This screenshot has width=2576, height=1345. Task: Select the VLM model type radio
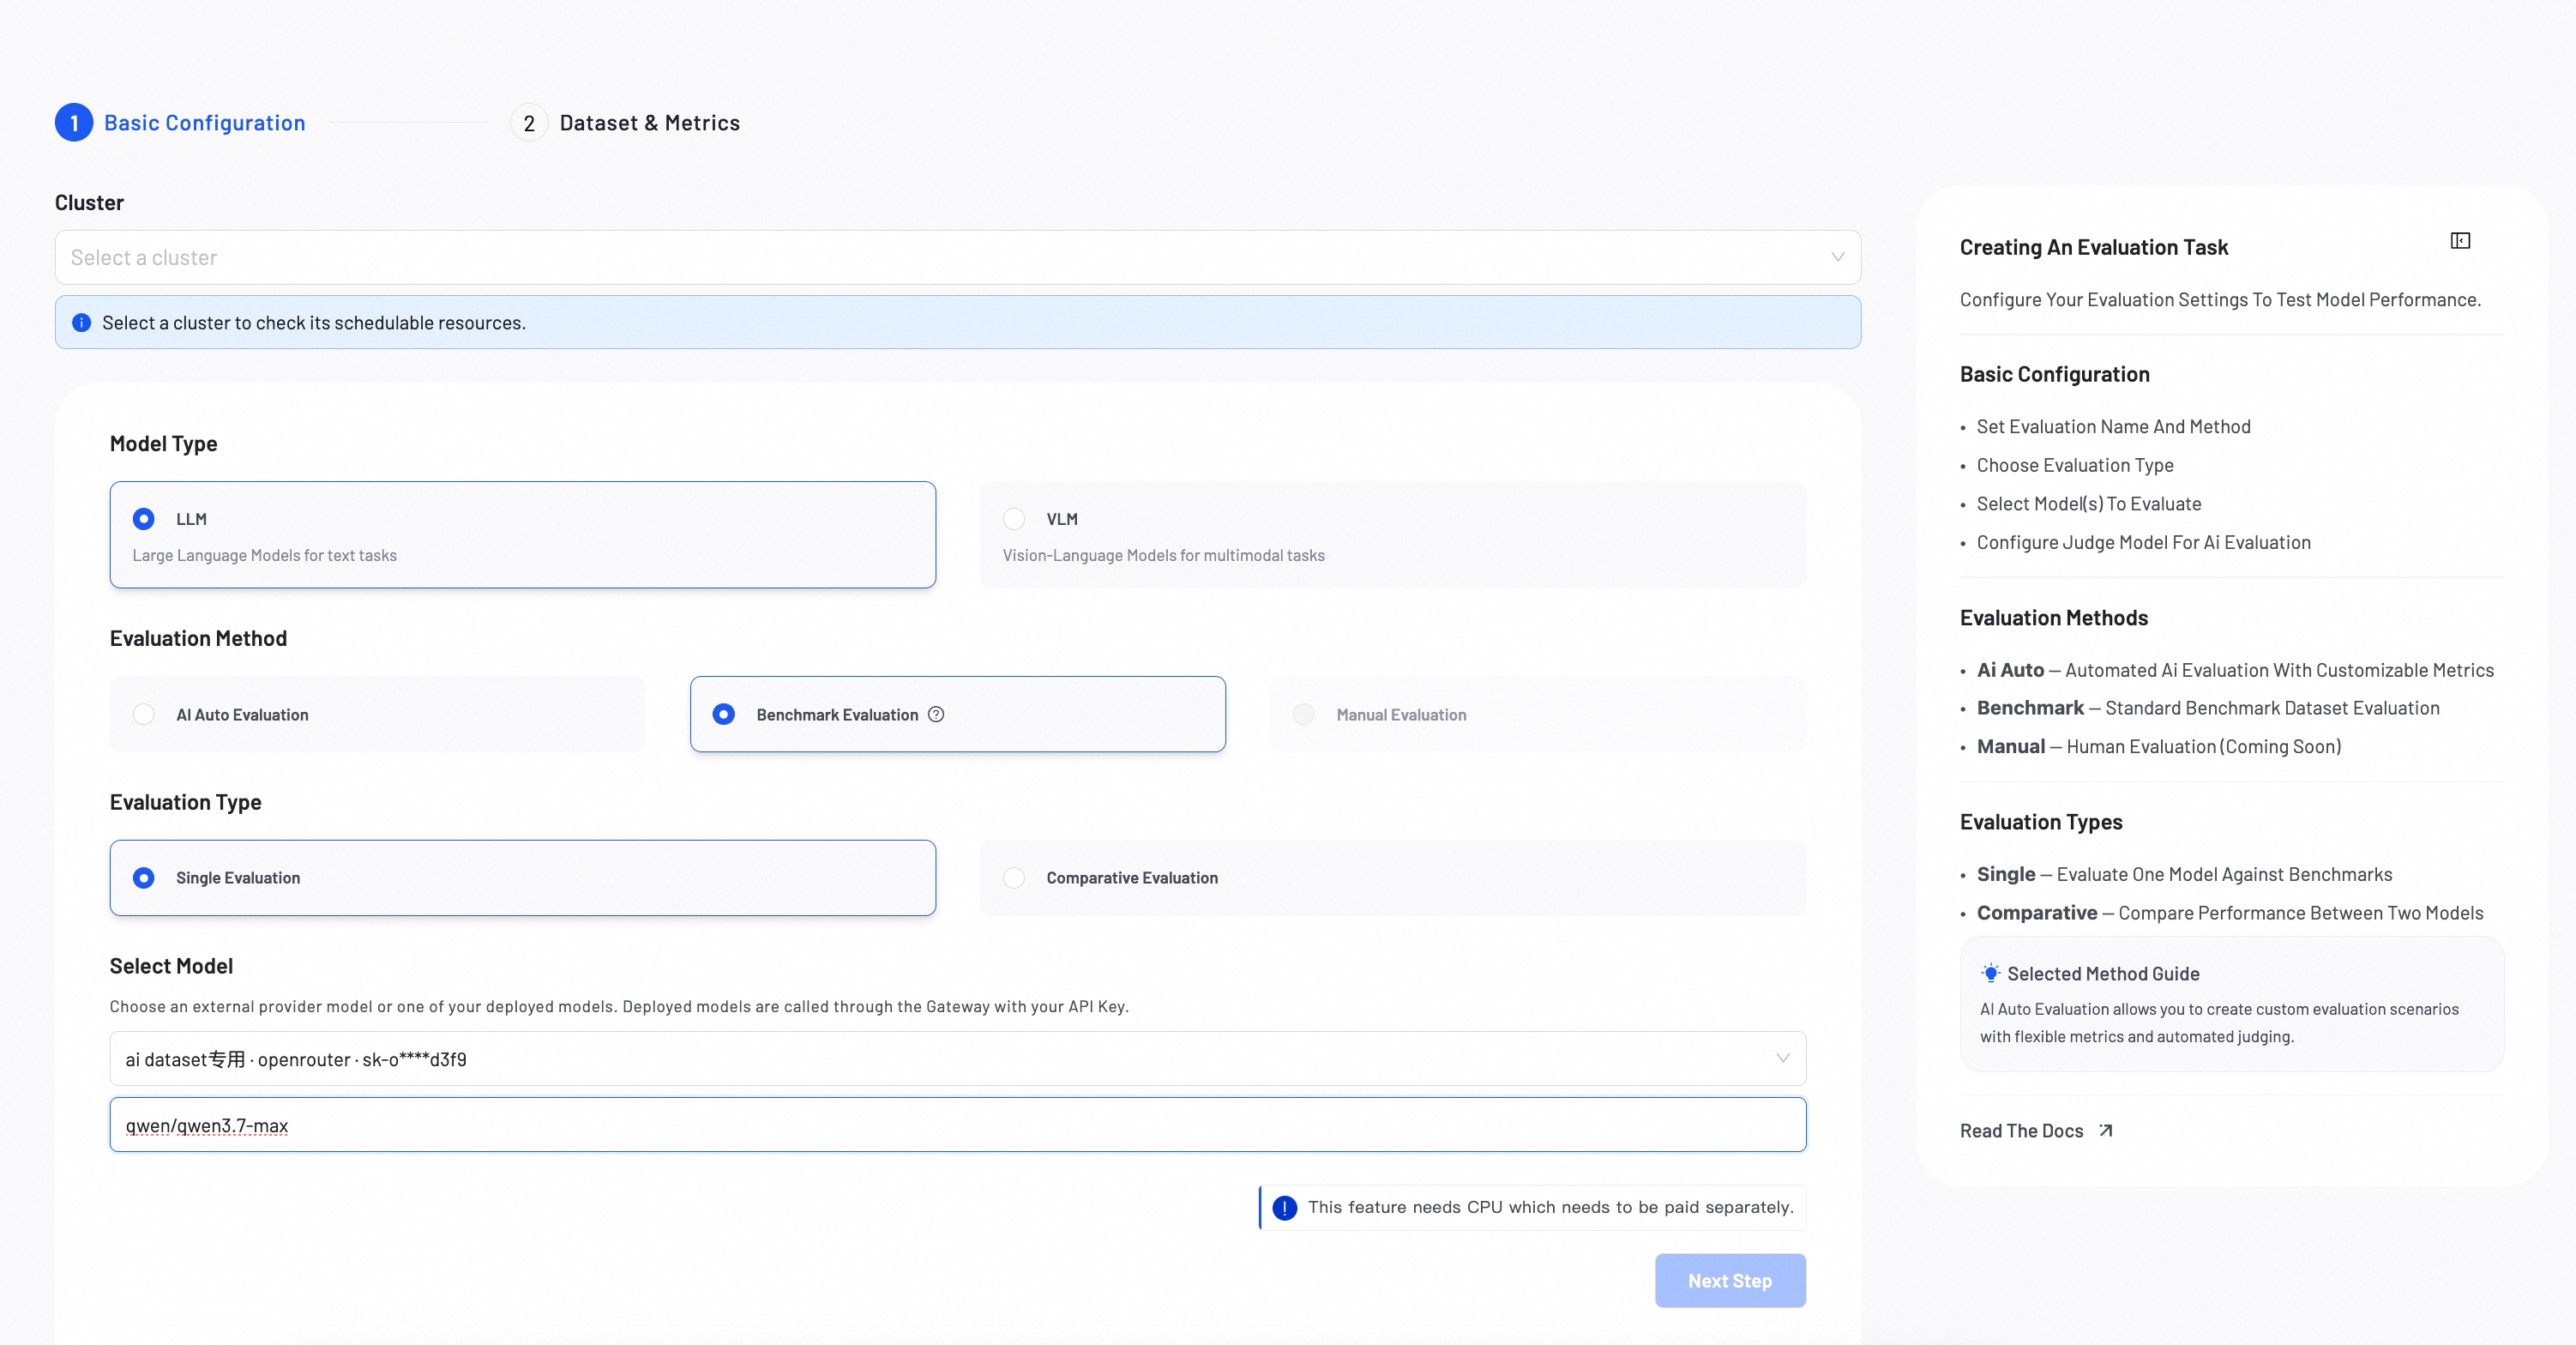[x=1014, y=519]
